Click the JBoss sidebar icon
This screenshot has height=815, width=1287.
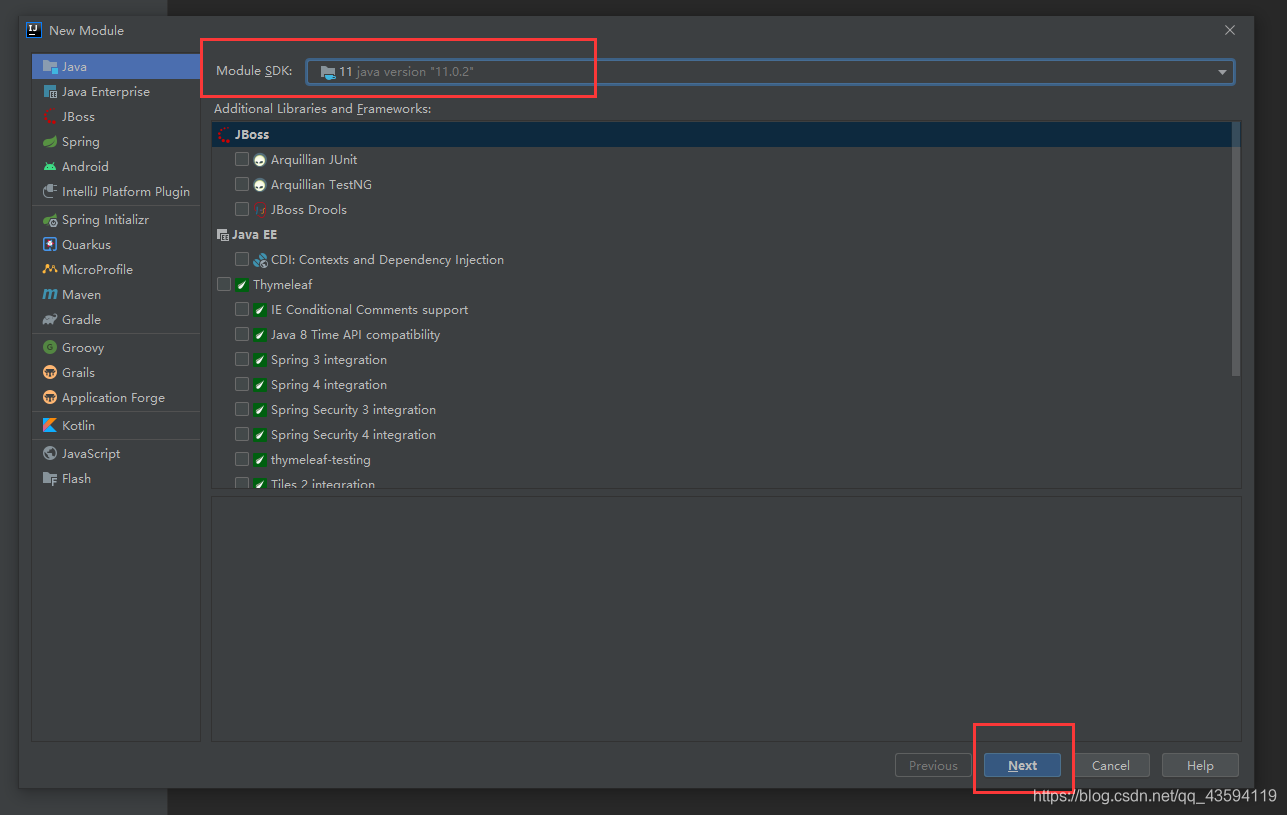[50, 117]
